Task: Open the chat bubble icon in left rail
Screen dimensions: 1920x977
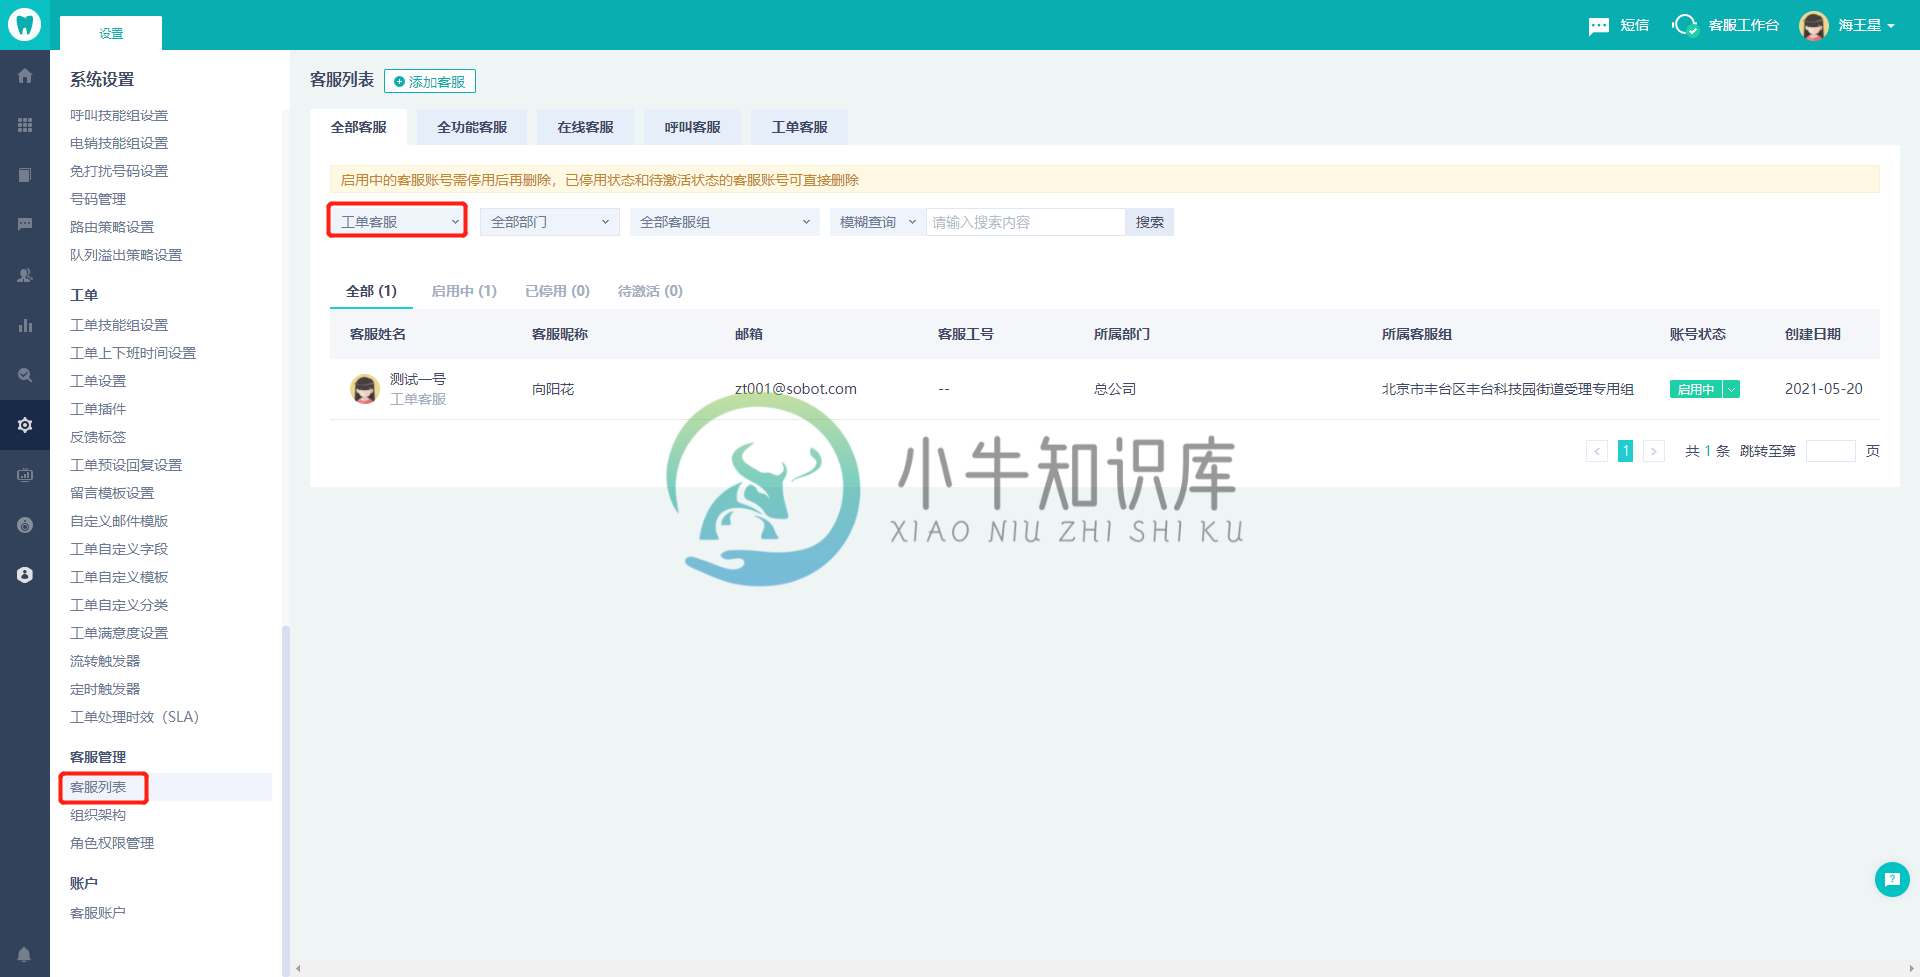Action: (x=25, y=225)
